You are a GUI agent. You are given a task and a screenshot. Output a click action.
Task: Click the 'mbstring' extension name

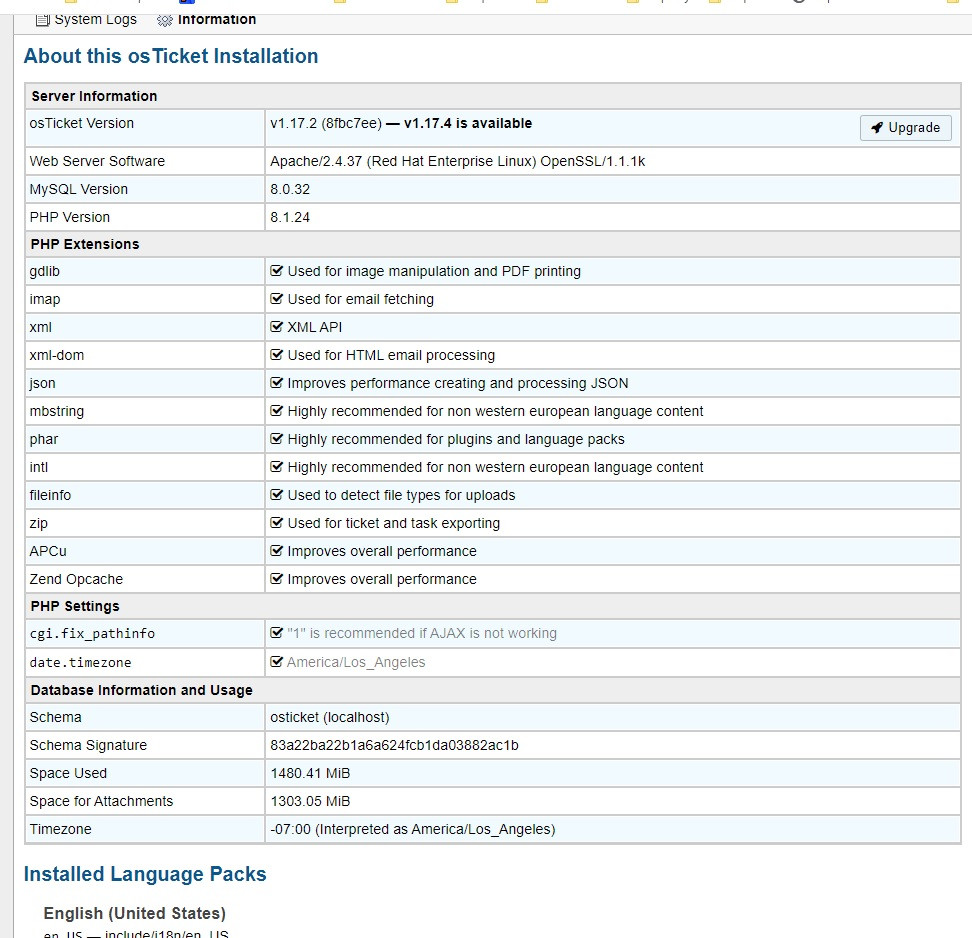tap(56, 411)
